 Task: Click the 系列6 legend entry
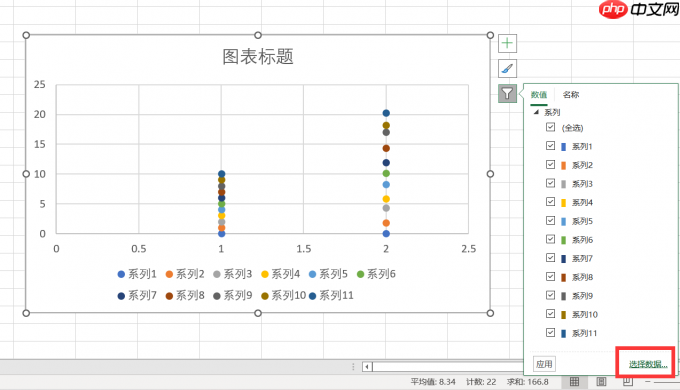(x=376, y=274)
